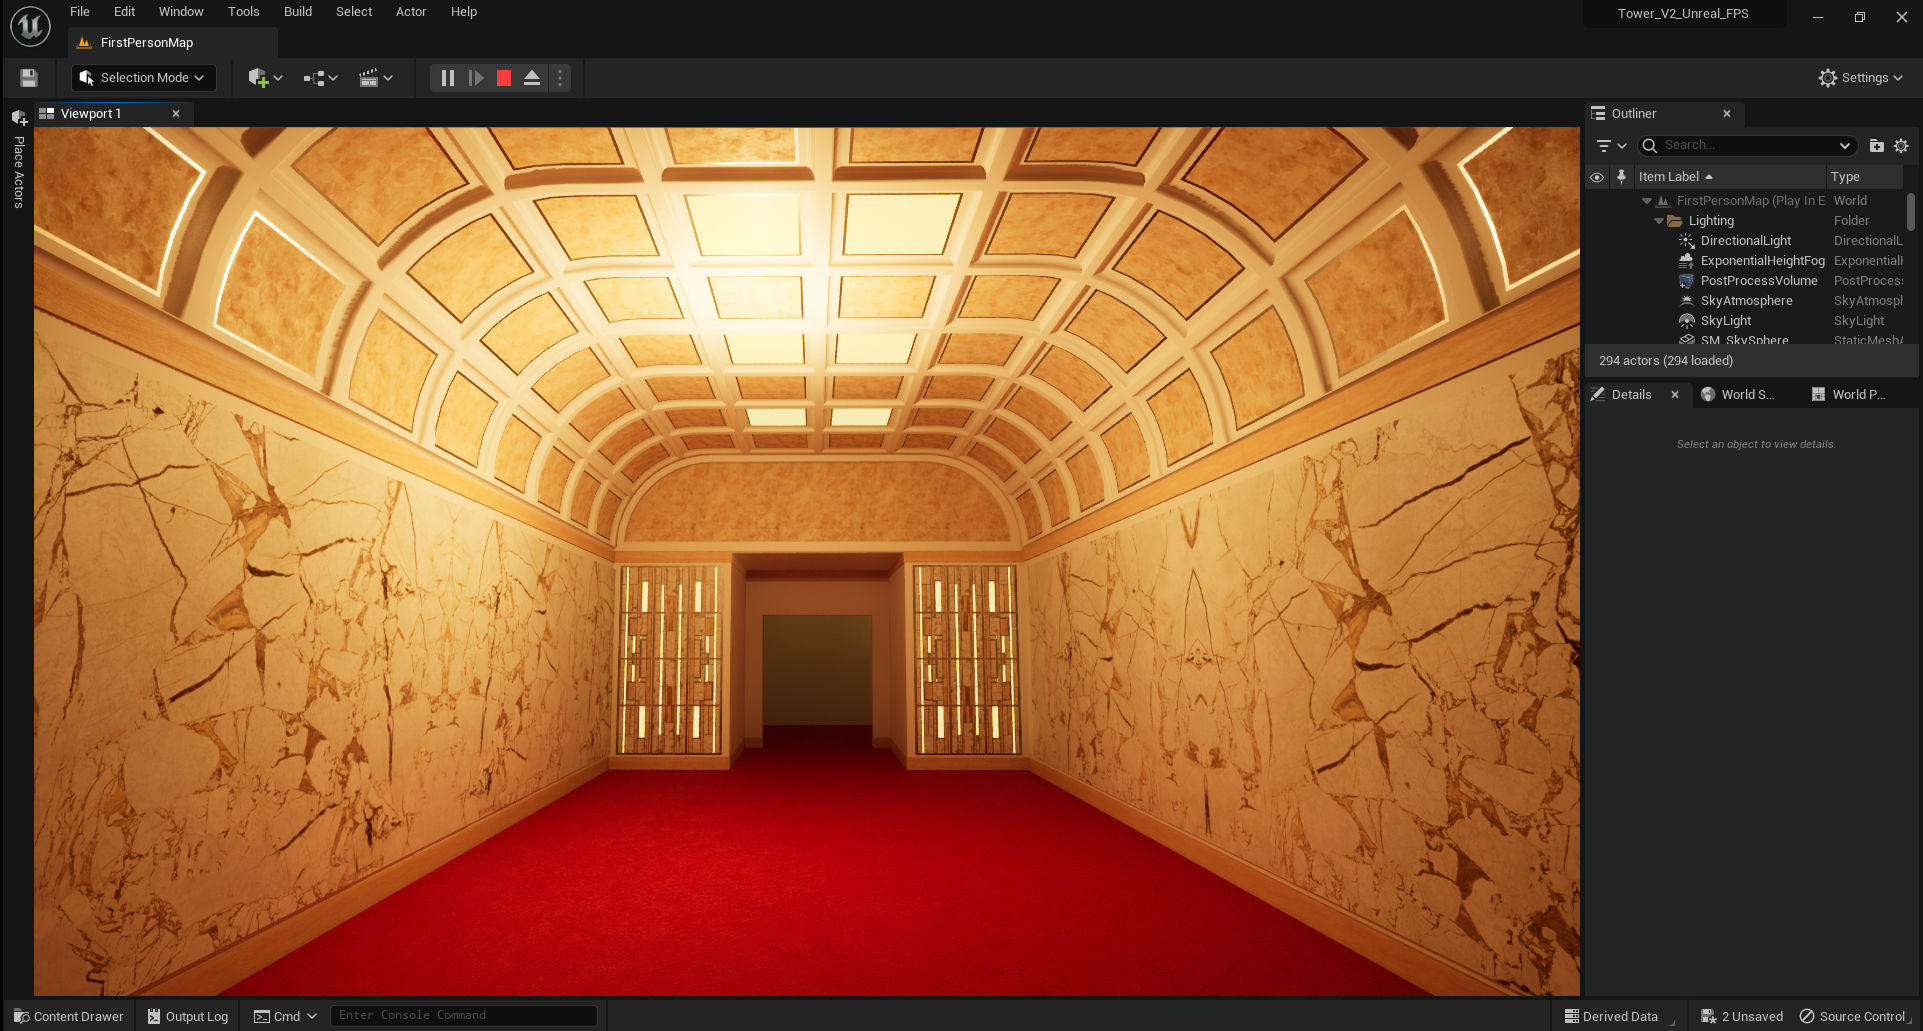This screenshot has width=1923, height=1031.
Task: Collapse the FirstPersonMap world tree
Action: (x=1646, y=201)
